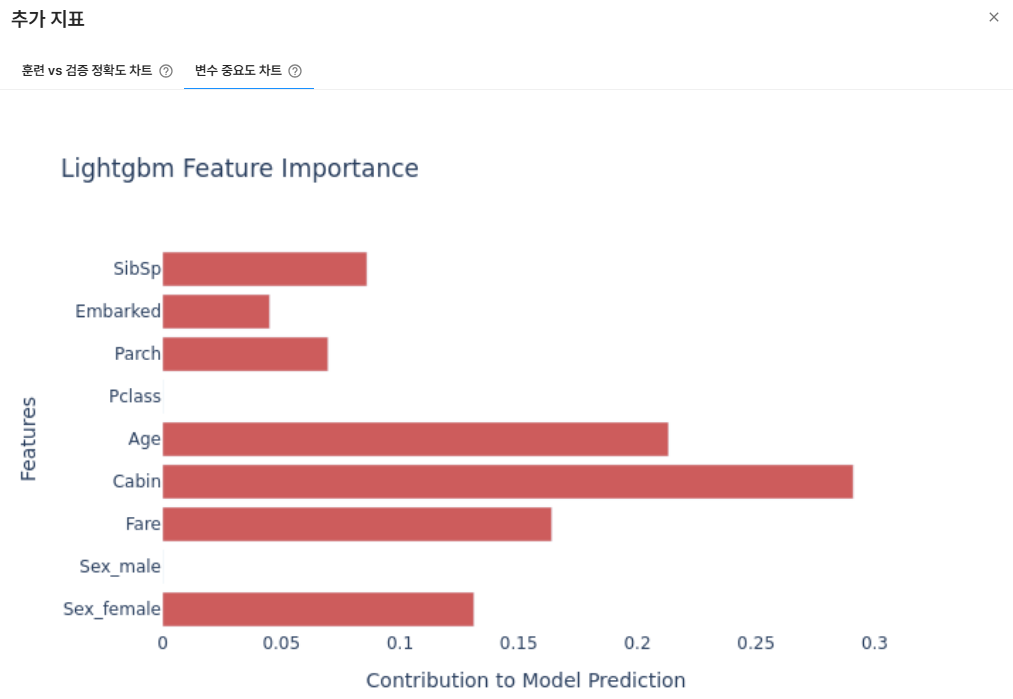Click the Contribution to Model Prediction axis title
The width and height of the screenshot is (1013, 699).
pyautogui.click(x=525, y=681)
